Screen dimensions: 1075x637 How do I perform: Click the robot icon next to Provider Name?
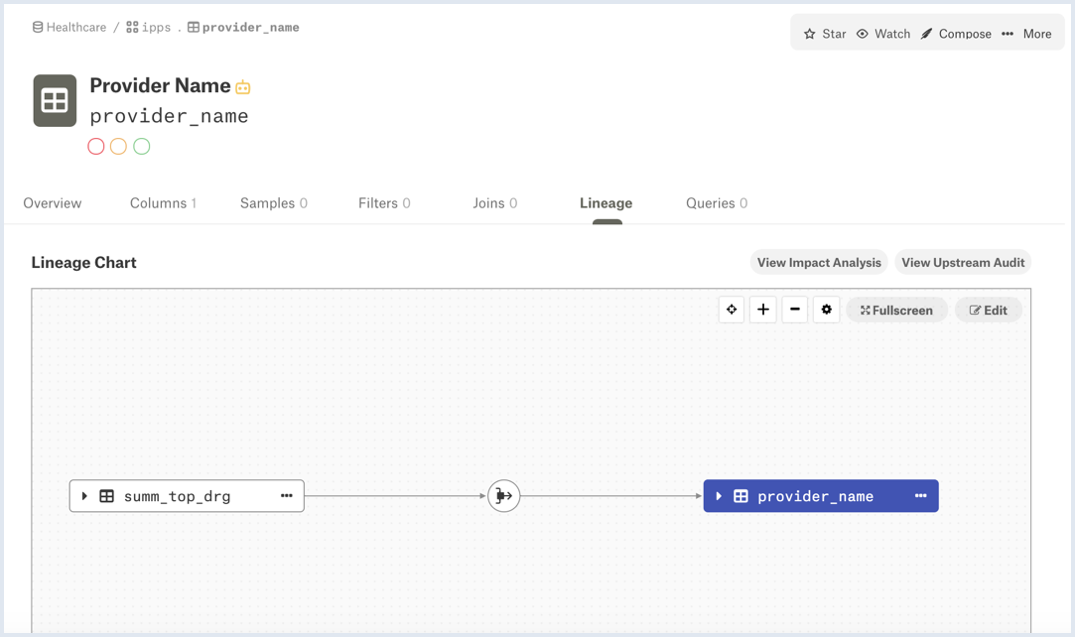(x=243, y=87)
